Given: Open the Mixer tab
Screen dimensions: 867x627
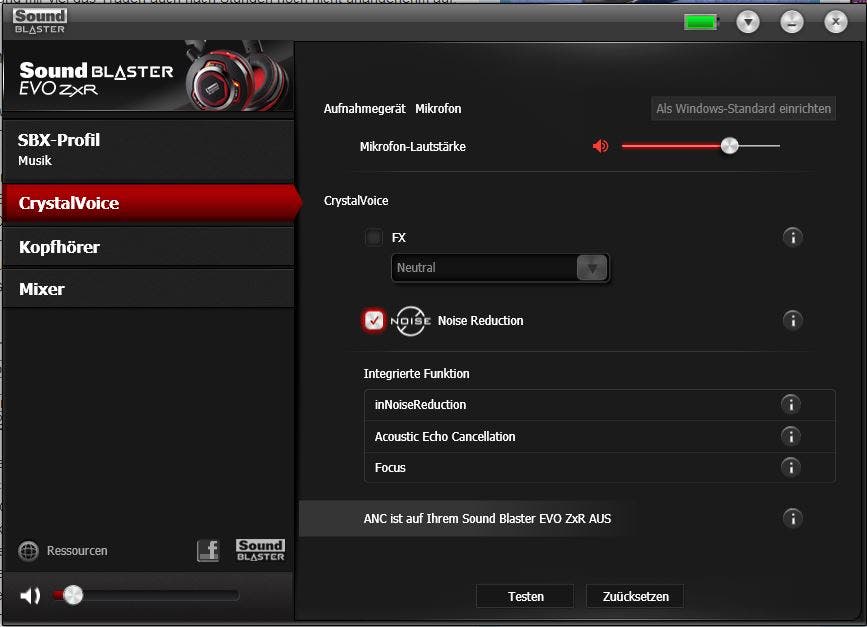Looking at the screenshot, I should [x=148, y=289].
